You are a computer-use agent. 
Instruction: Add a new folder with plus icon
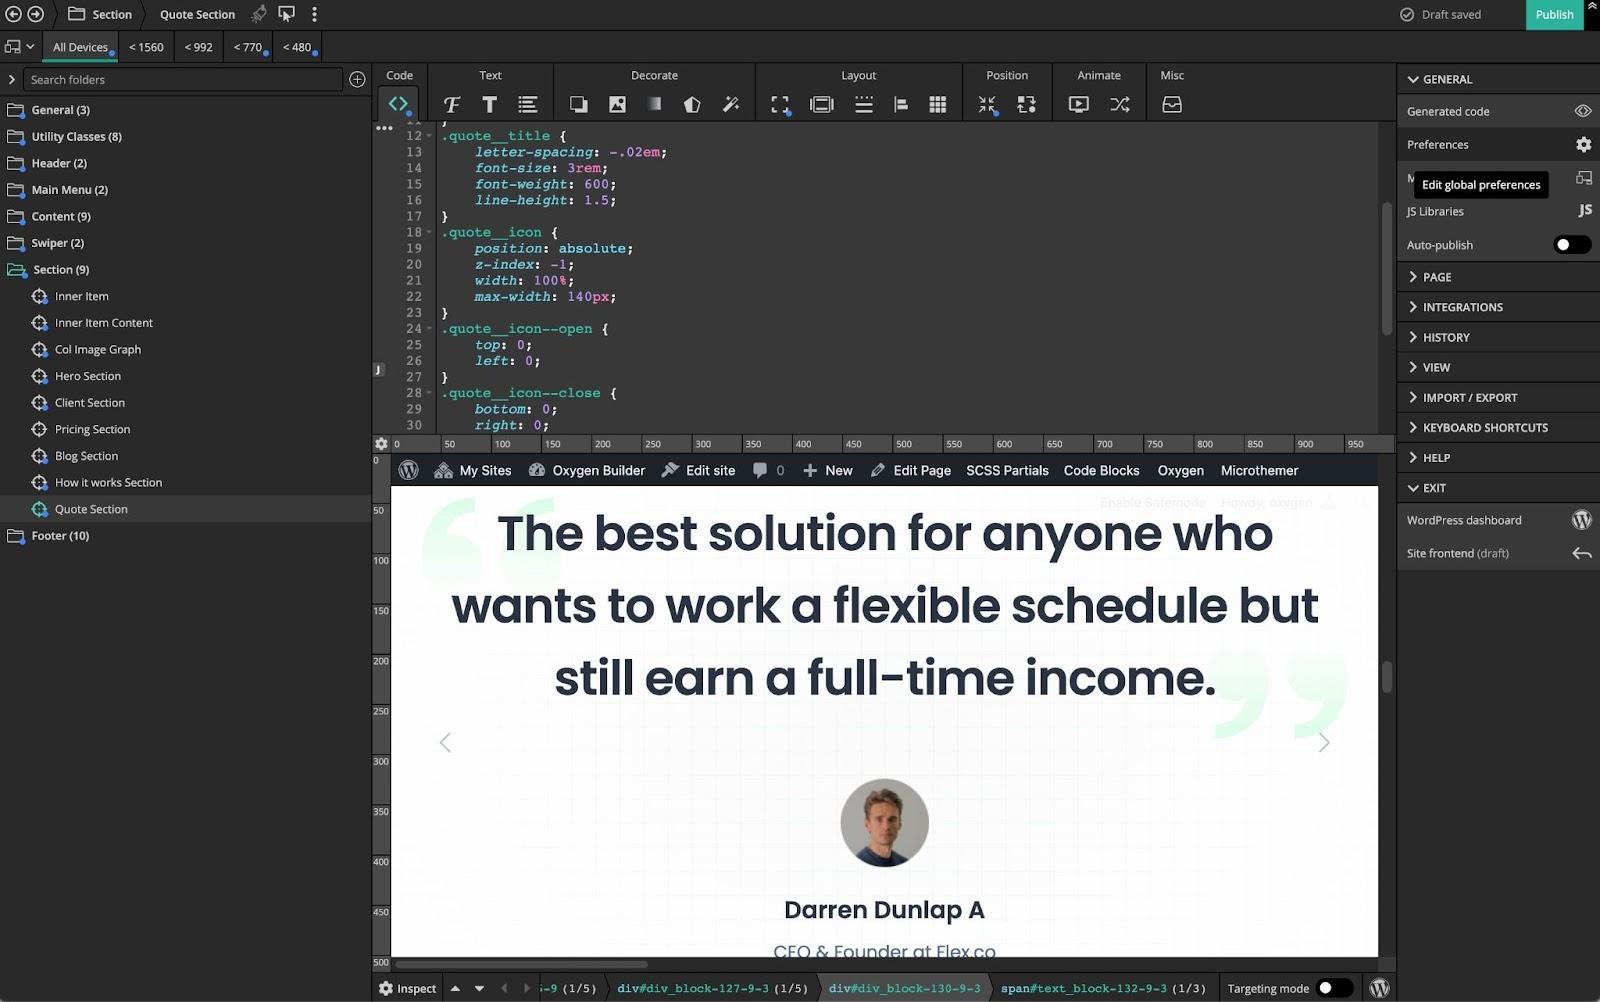(x=357, y=79)
